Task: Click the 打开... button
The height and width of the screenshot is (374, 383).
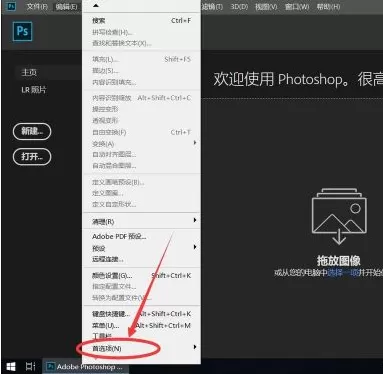Action: tap(32, 157)
